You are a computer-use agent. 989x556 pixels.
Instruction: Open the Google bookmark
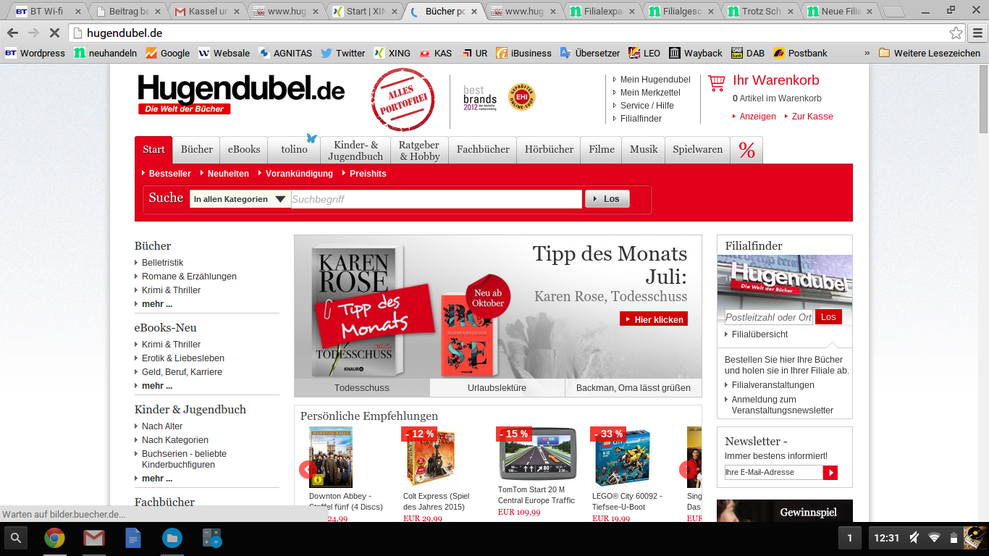[168, 53]
